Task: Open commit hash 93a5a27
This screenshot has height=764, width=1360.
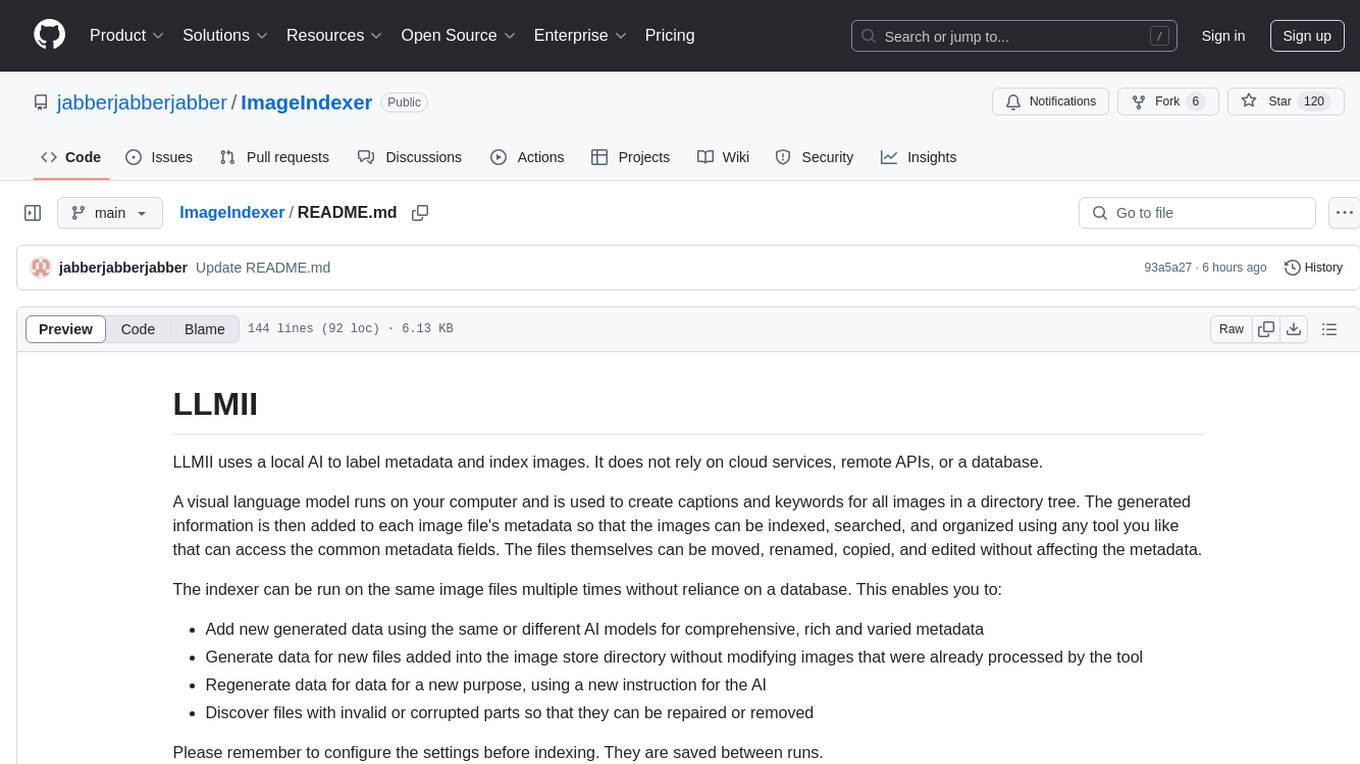Action: (1168, 267)
